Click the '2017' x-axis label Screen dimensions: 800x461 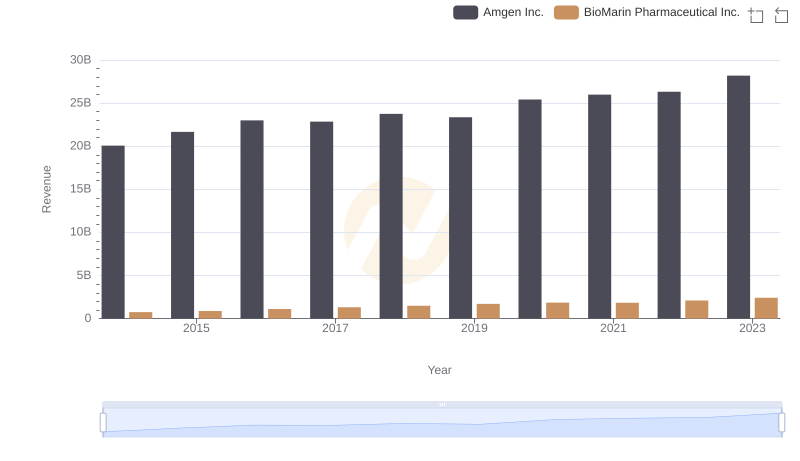pos(335,328)
